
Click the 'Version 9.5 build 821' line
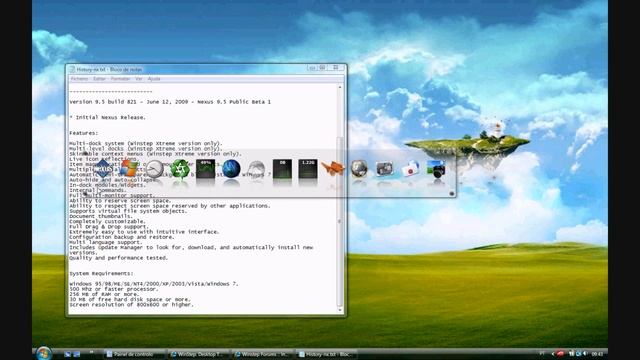(x=170, y=102)
